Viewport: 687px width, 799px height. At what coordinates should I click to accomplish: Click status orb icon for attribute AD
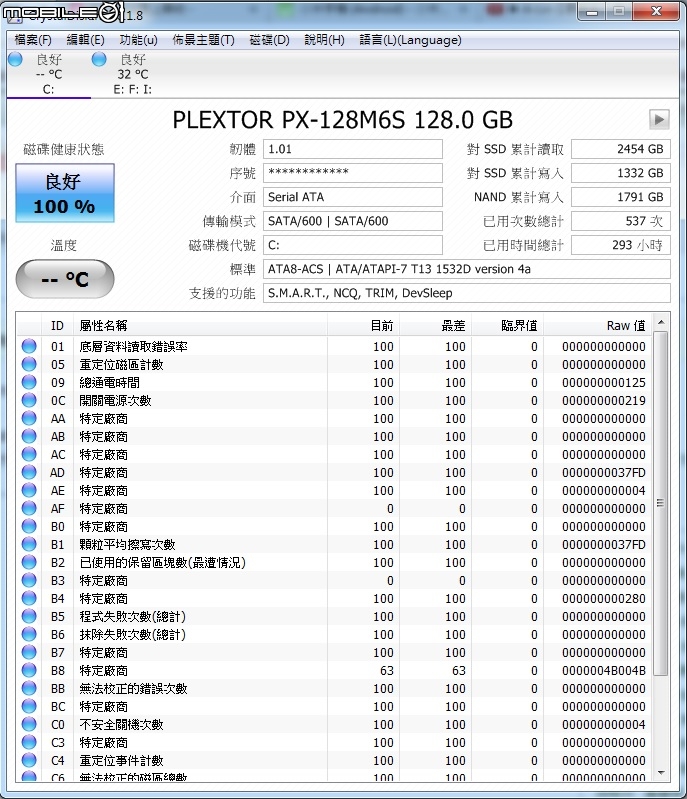coord(29,472)
